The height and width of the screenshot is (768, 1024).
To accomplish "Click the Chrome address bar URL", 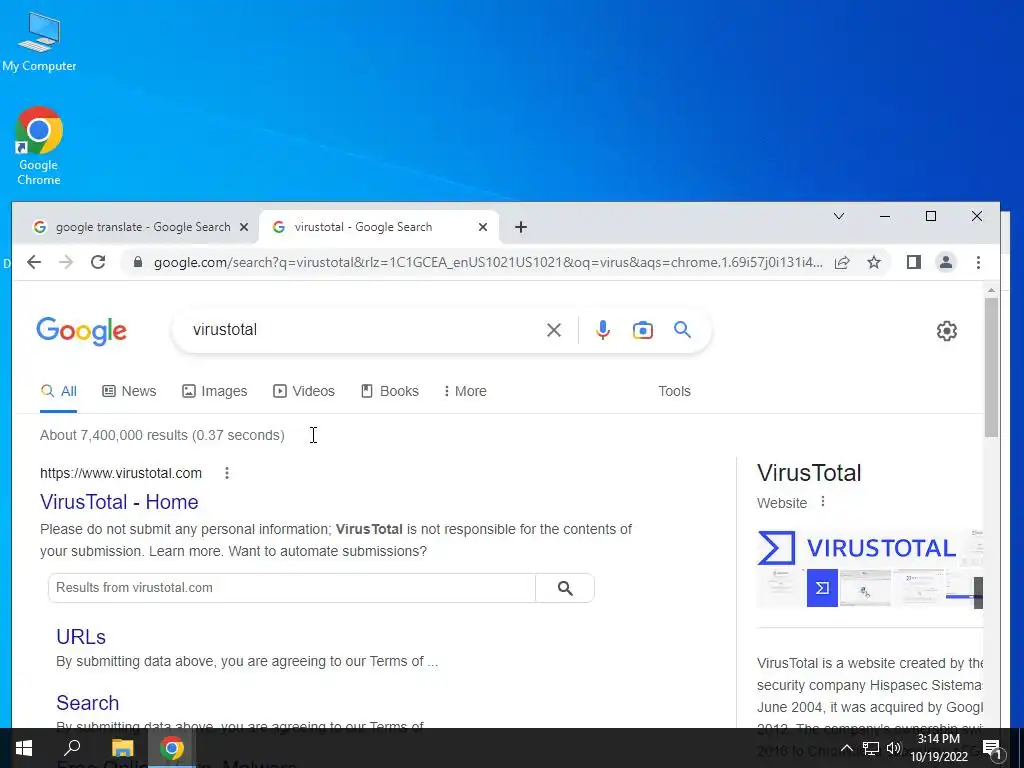I will [x=488, y=263].
